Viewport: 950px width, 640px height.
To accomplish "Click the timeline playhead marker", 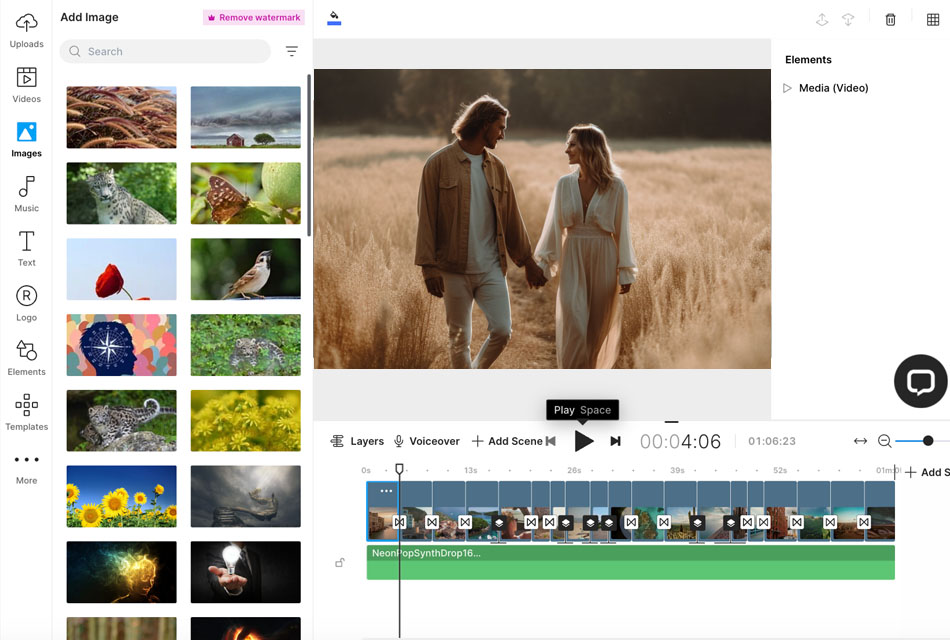I will pyautogui.click(x=399, y=468).
